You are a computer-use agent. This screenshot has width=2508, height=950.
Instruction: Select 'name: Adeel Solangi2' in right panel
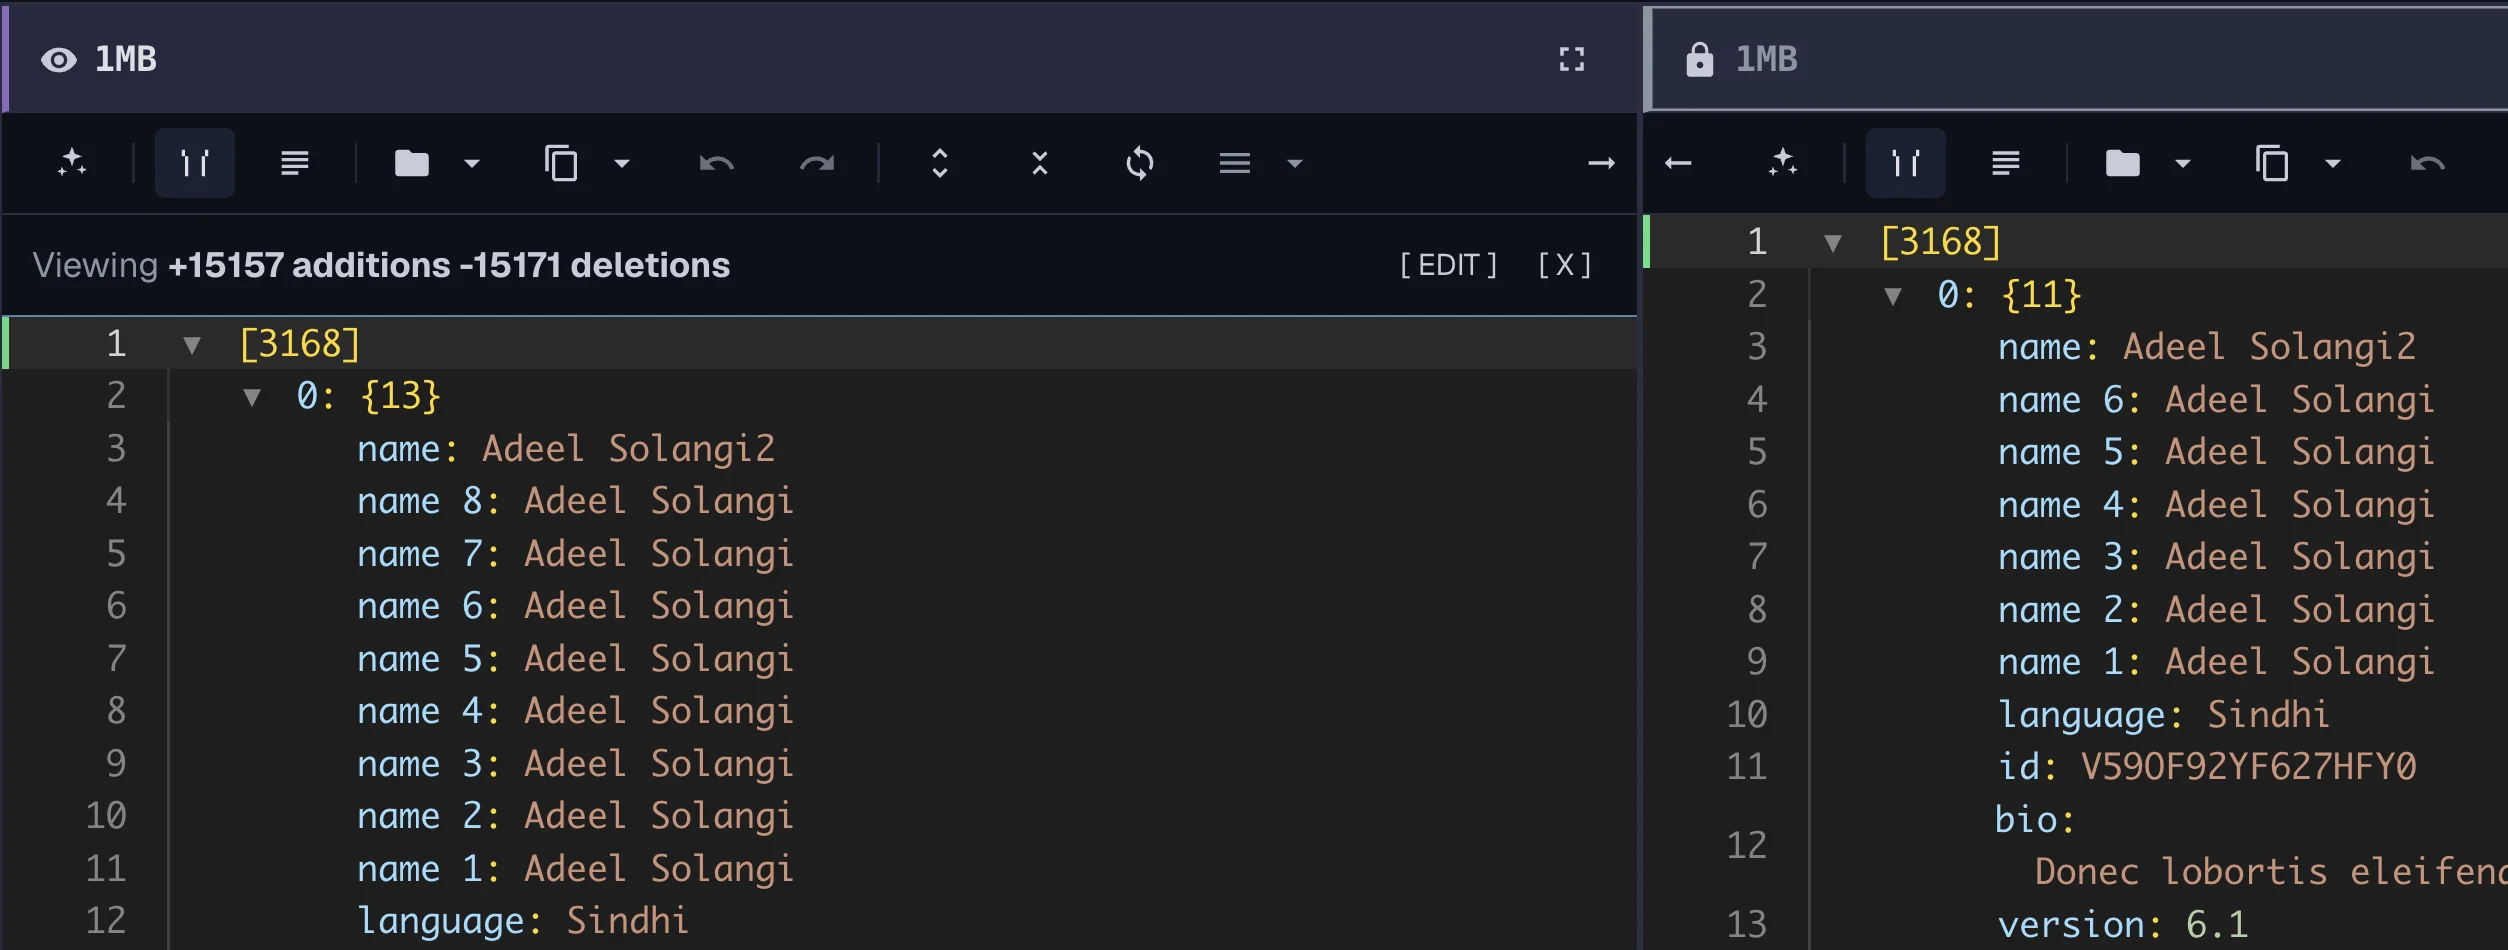point(2207,347)
